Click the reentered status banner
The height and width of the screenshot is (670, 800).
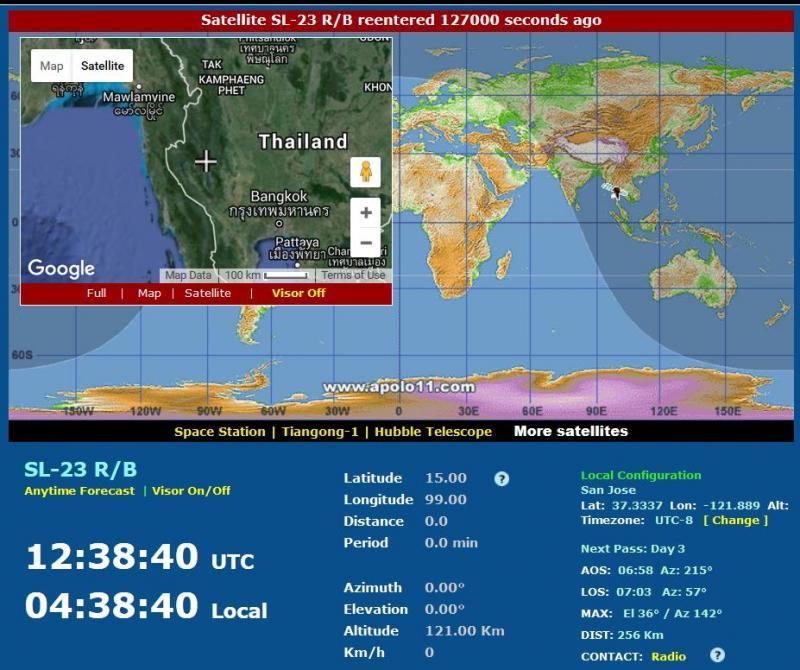(x=401, y=21)
